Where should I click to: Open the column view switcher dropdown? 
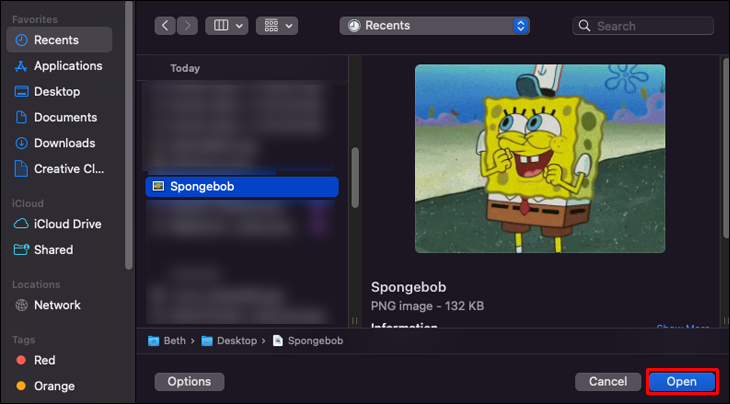pyautogui.click(x=226, y=26)
